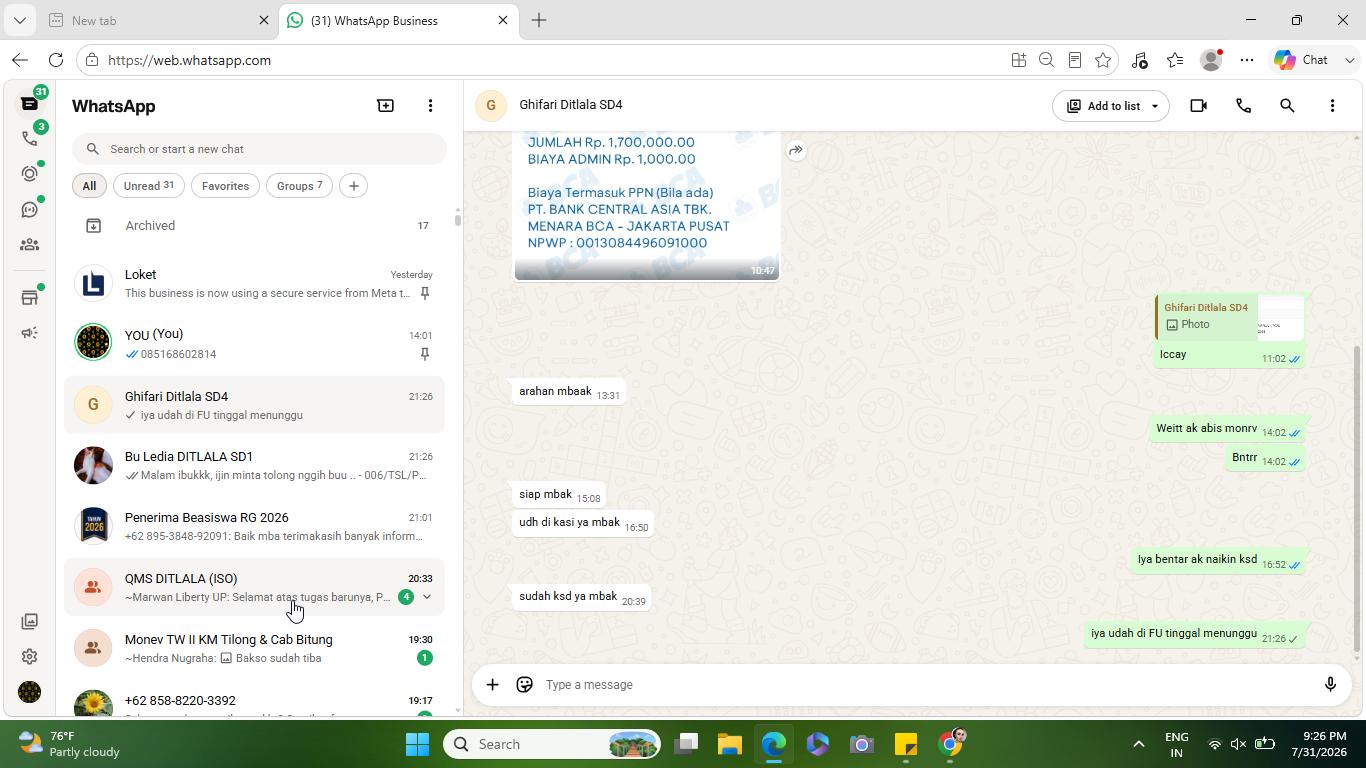Expand the Add to list dropdown arrow
This screenshot has width=1366, height=768.
pyautogui.click(x=1154, y=106)
